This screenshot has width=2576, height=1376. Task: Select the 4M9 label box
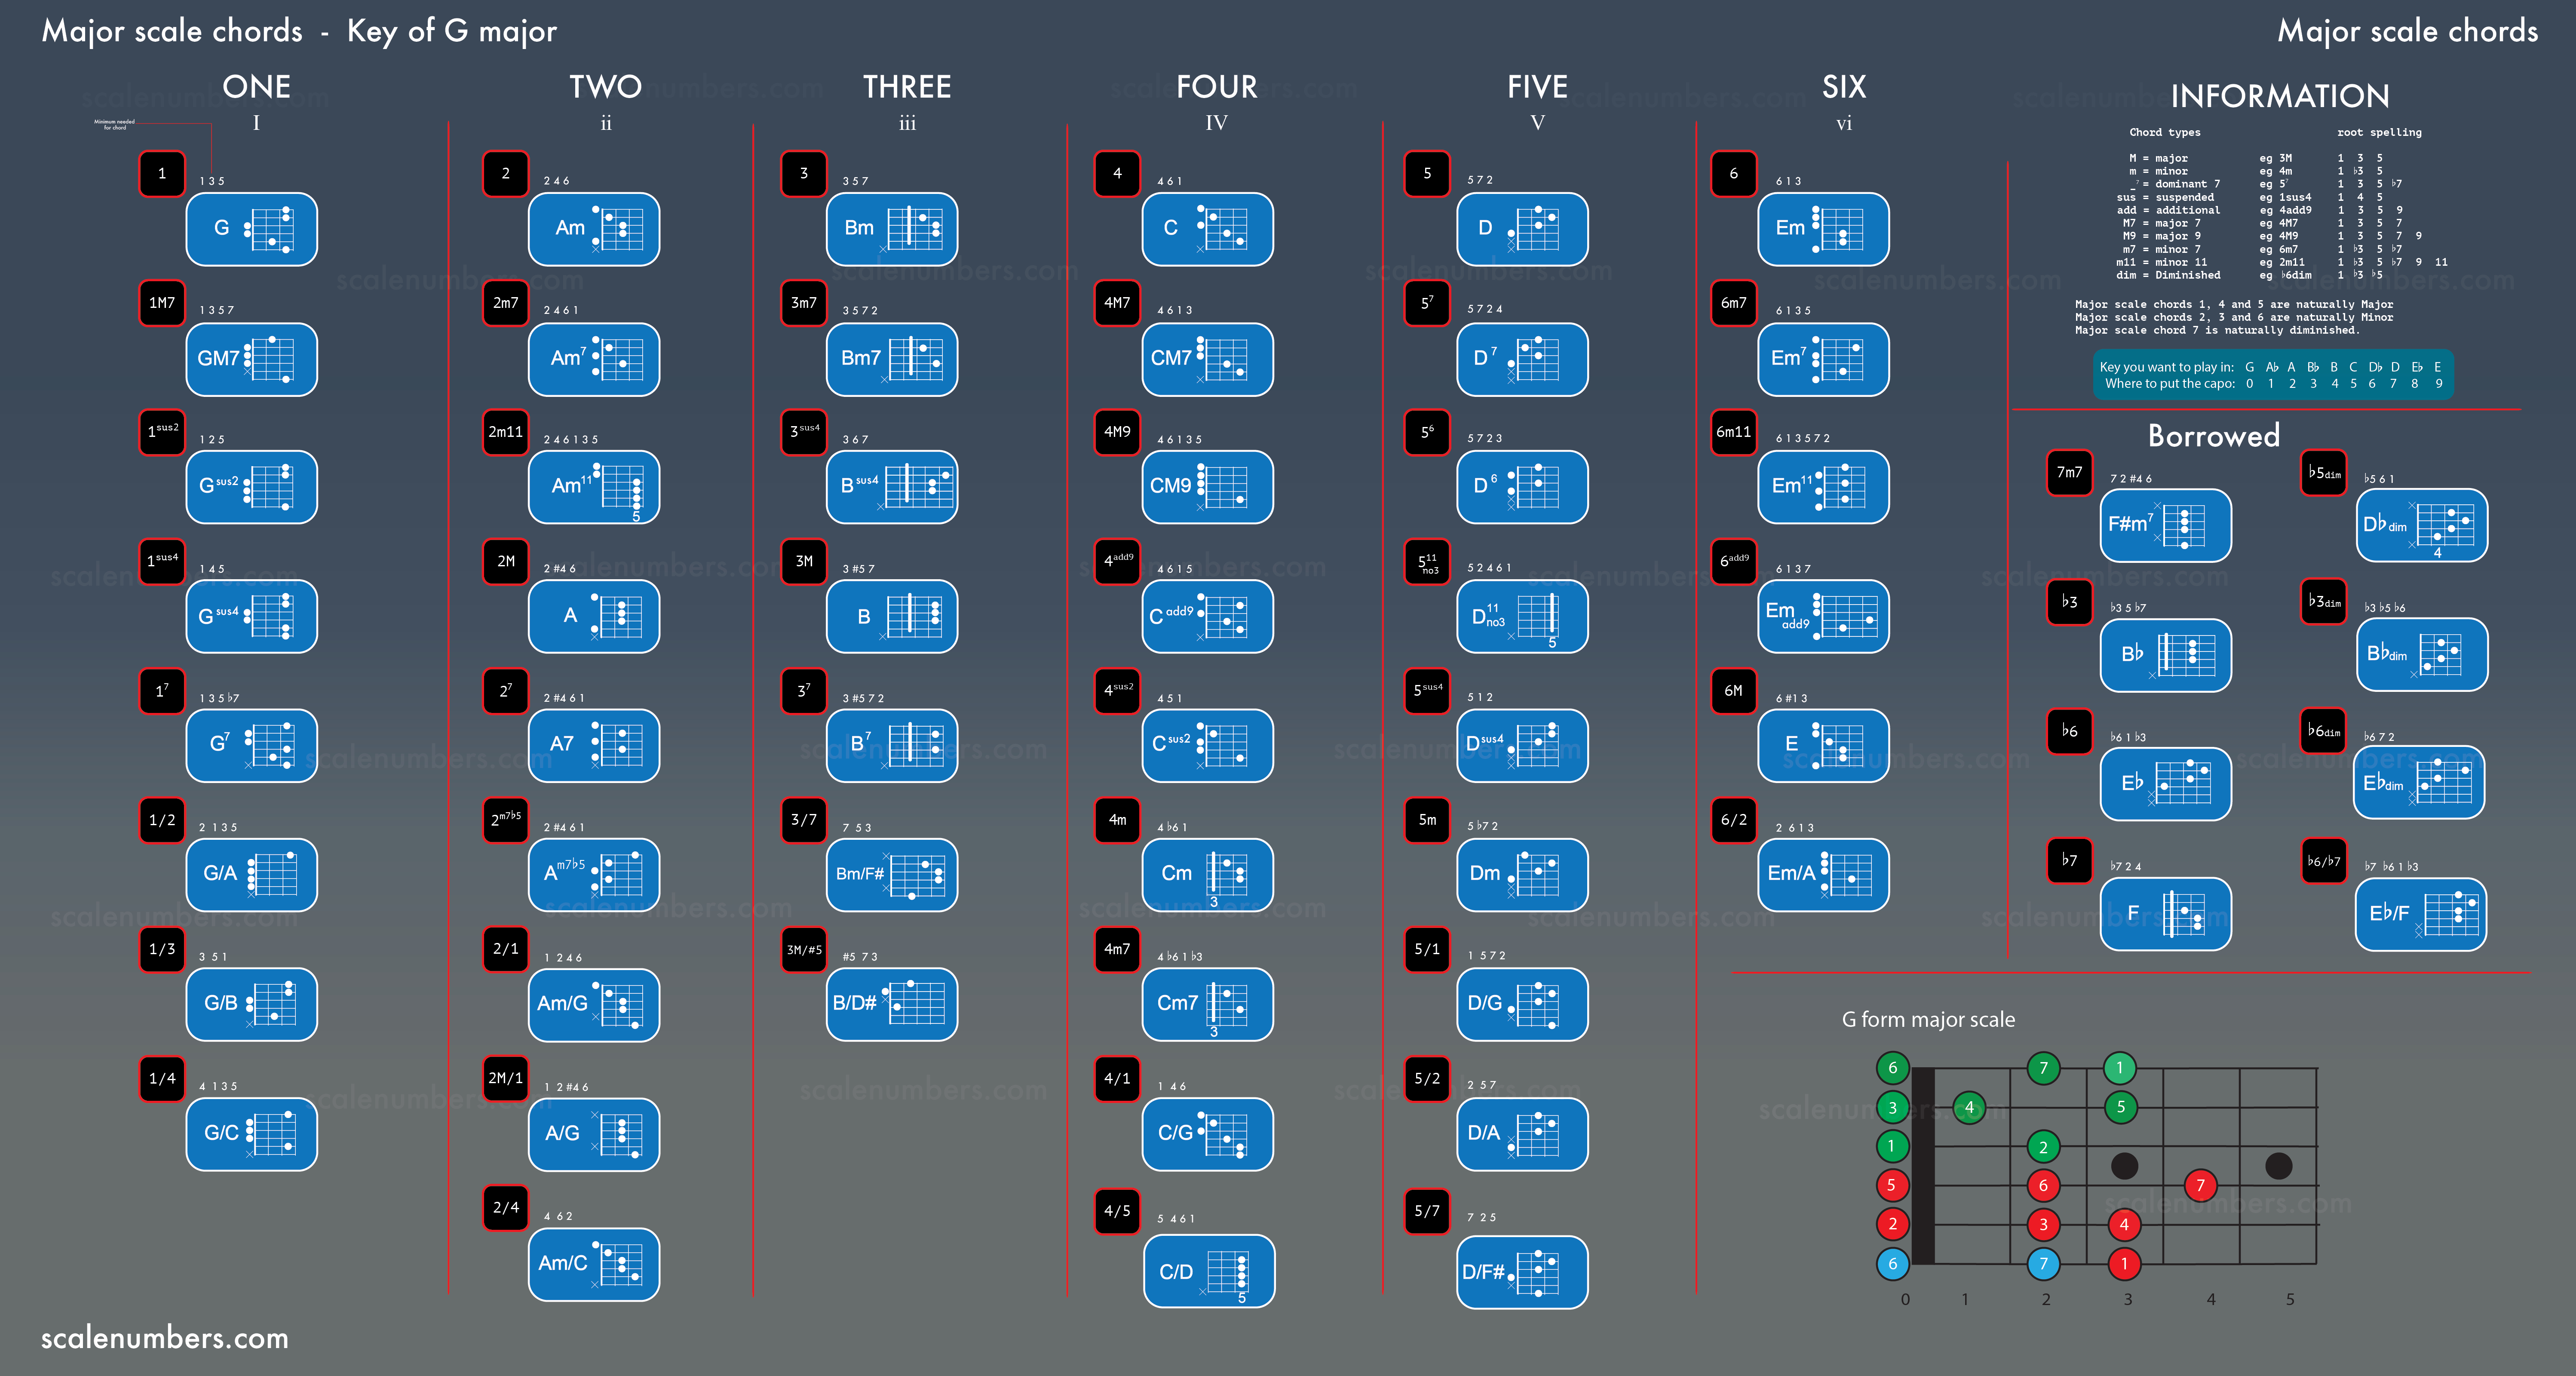pyautogui.click(x=1118, y=432)
